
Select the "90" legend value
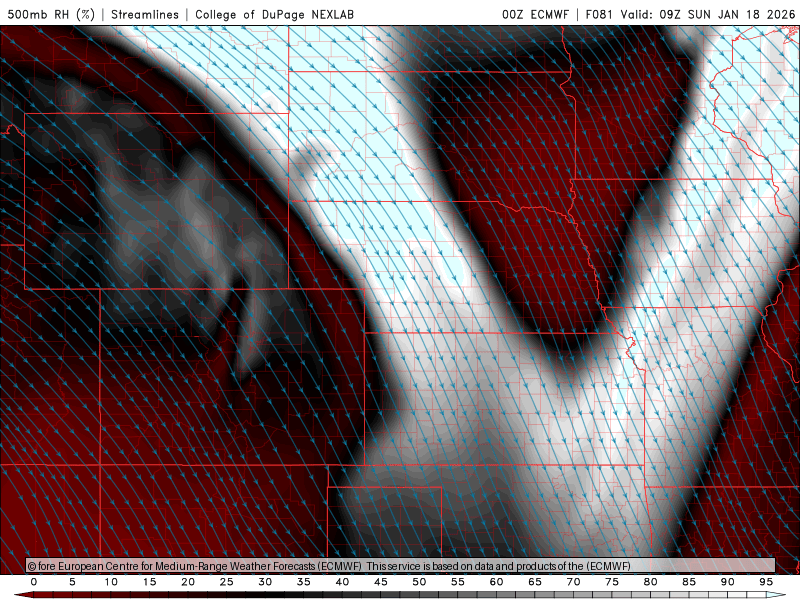click(727, 582)
